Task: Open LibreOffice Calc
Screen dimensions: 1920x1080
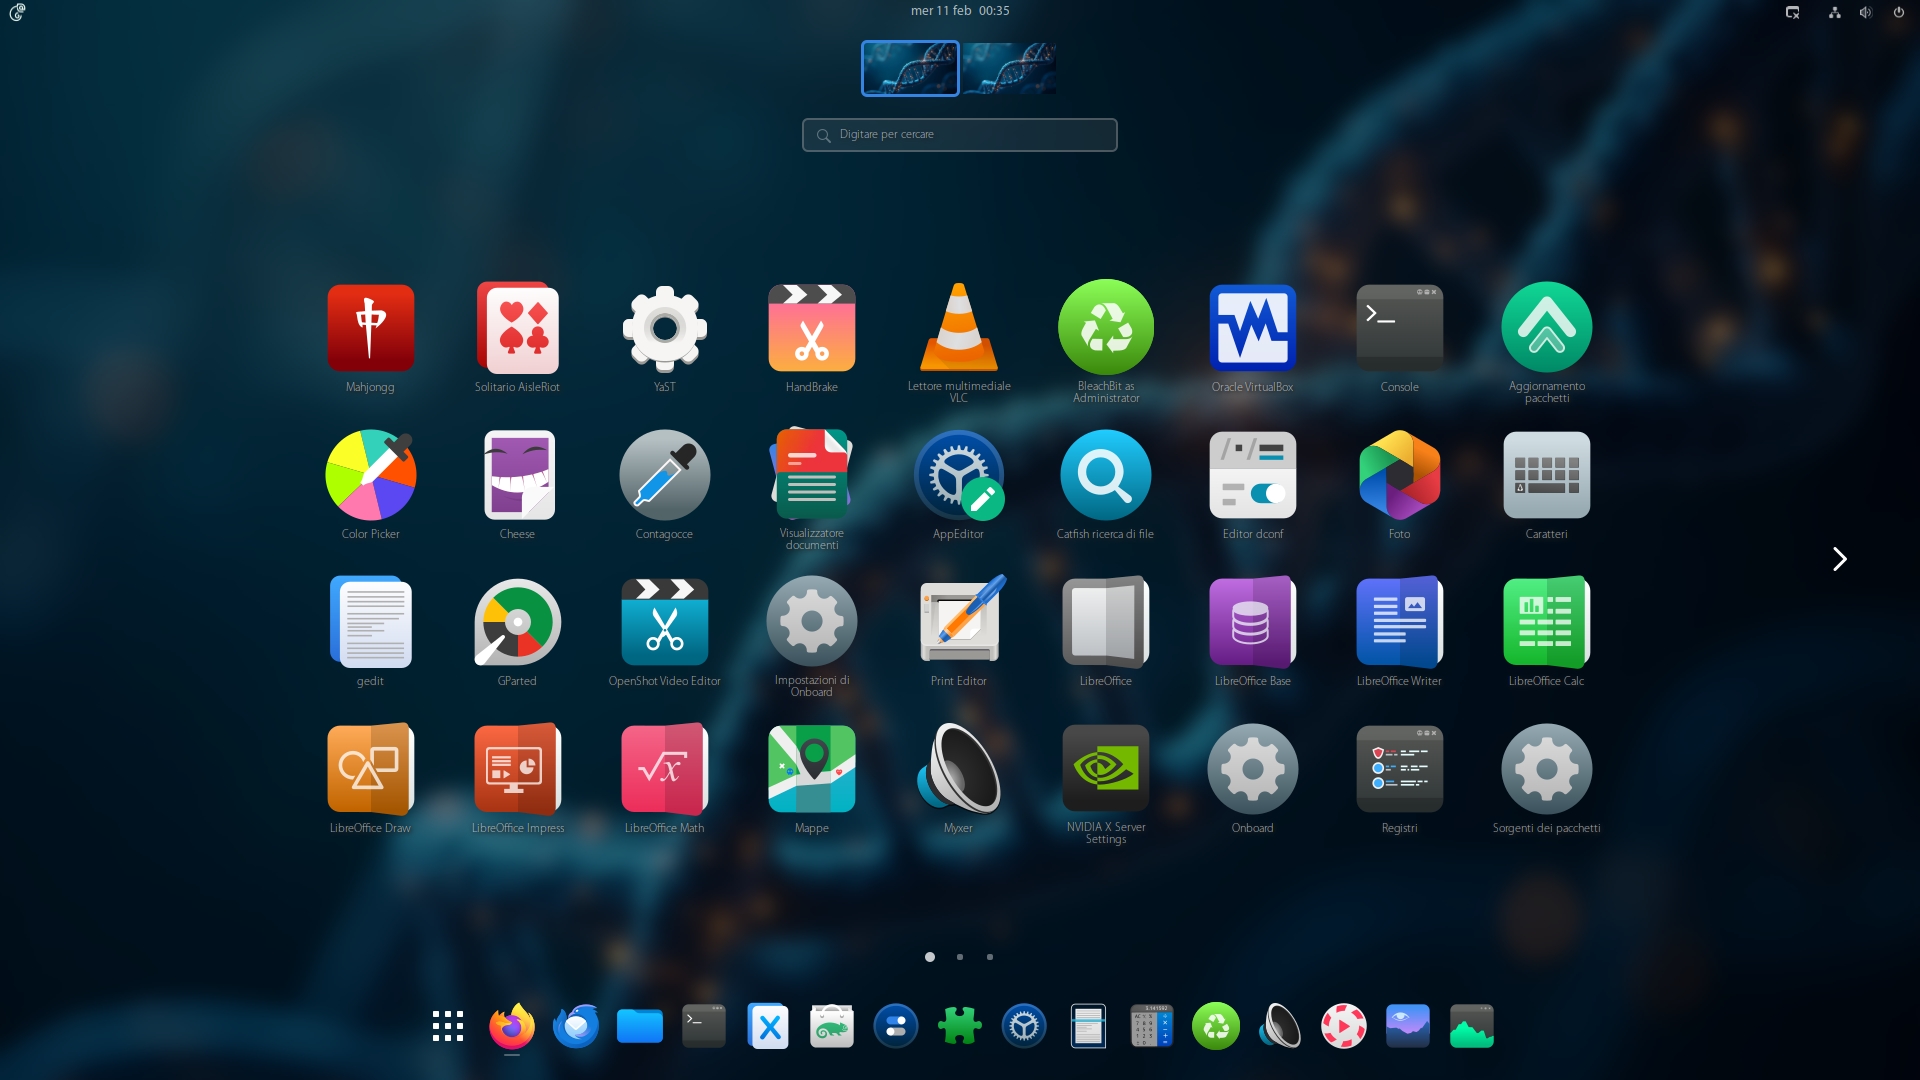Action: coord(1546,622)
